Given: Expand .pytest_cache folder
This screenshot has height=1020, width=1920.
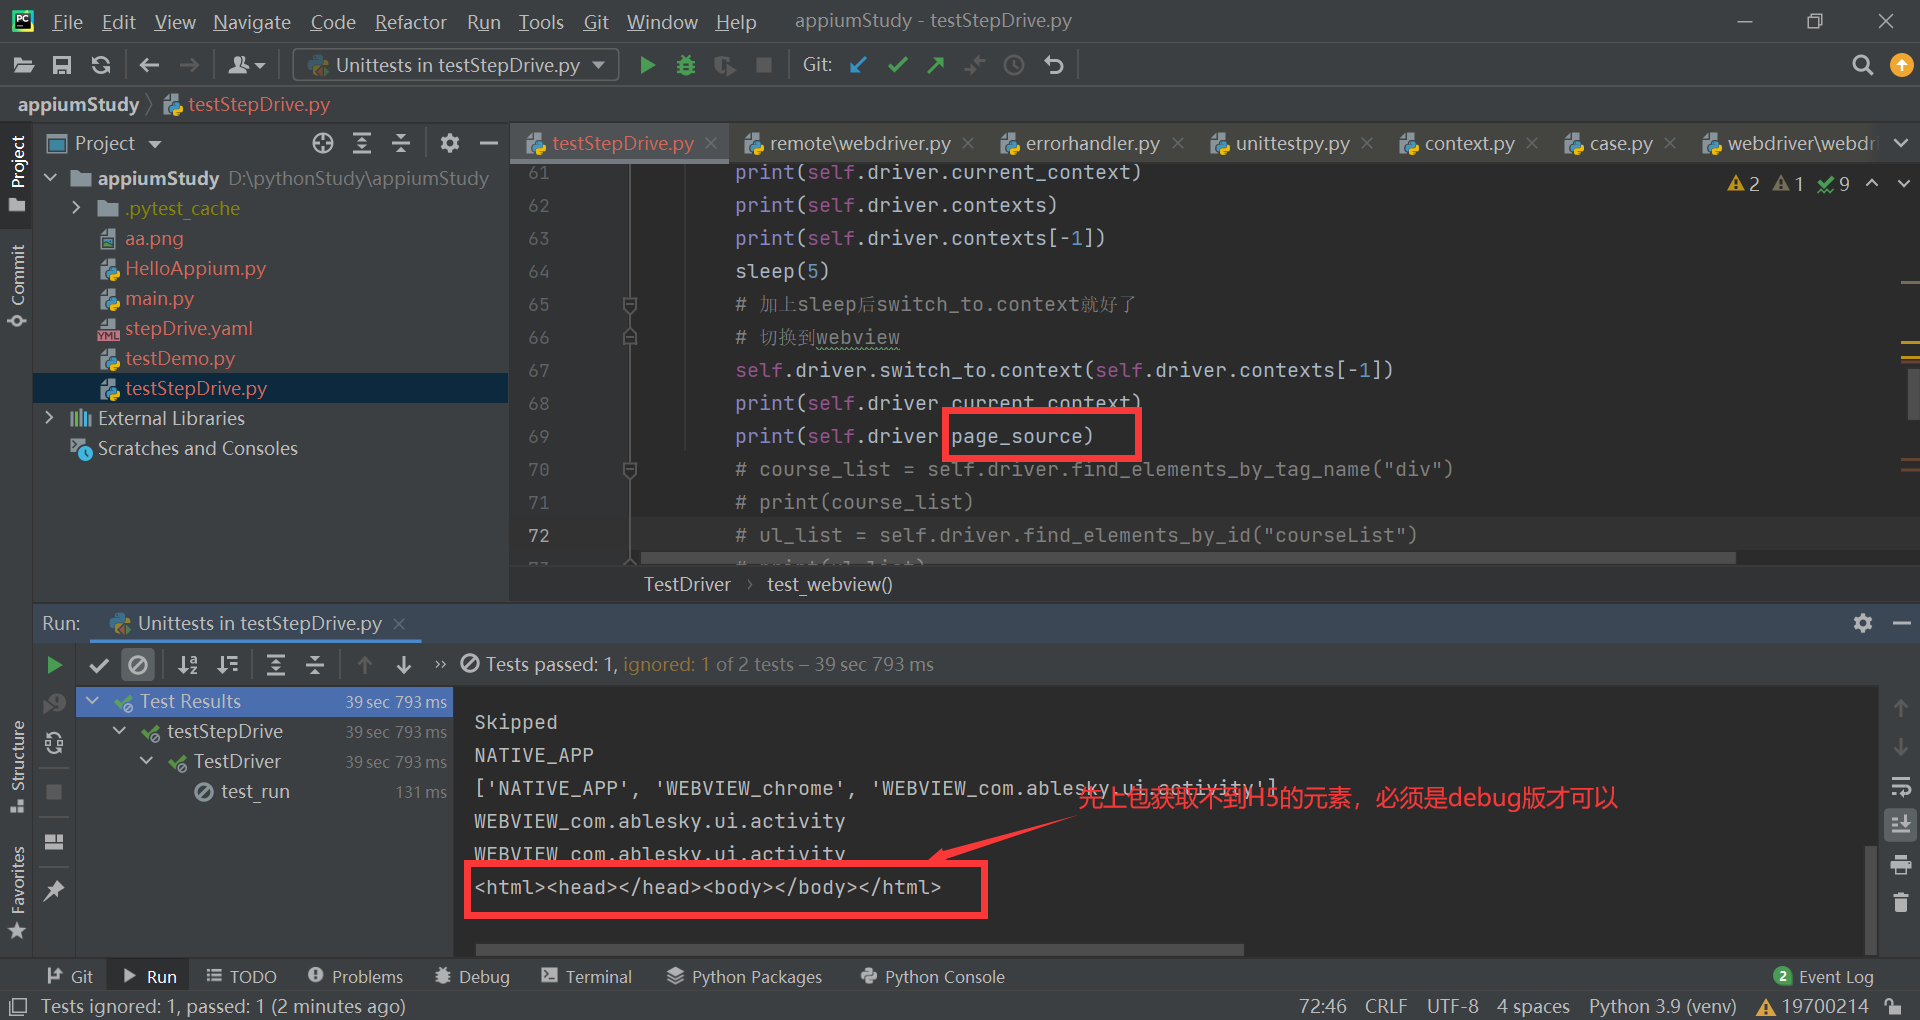Looking at the screenshot, I should pos(76,208).
